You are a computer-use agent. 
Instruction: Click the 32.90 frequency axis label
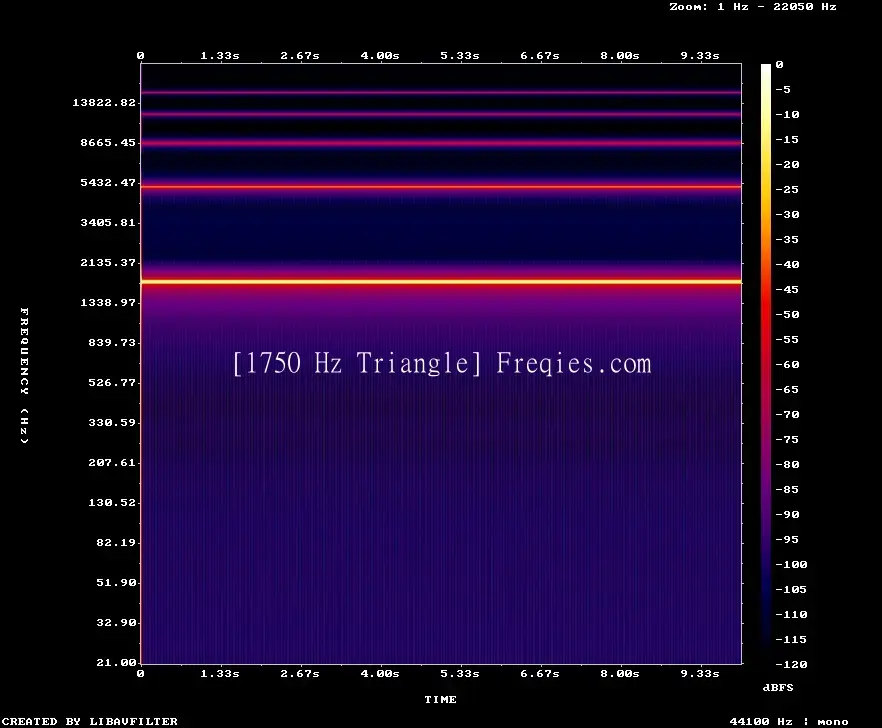point(116,622)
